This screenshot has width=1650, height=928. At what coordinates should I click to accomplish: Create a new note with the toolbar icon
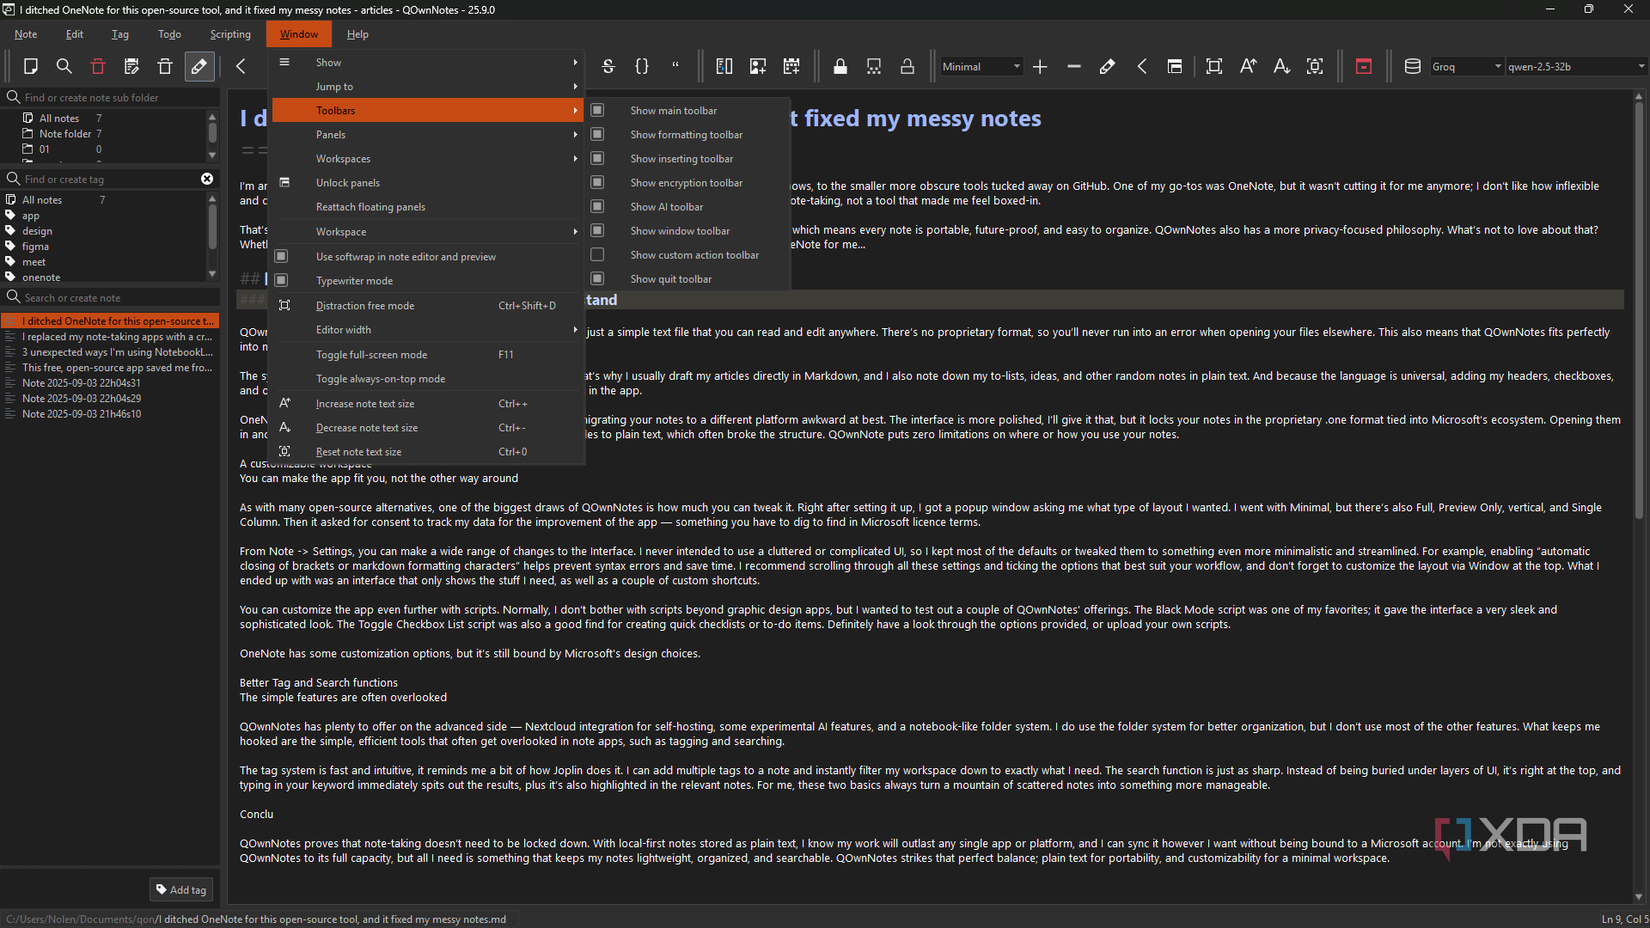point(31,66)
